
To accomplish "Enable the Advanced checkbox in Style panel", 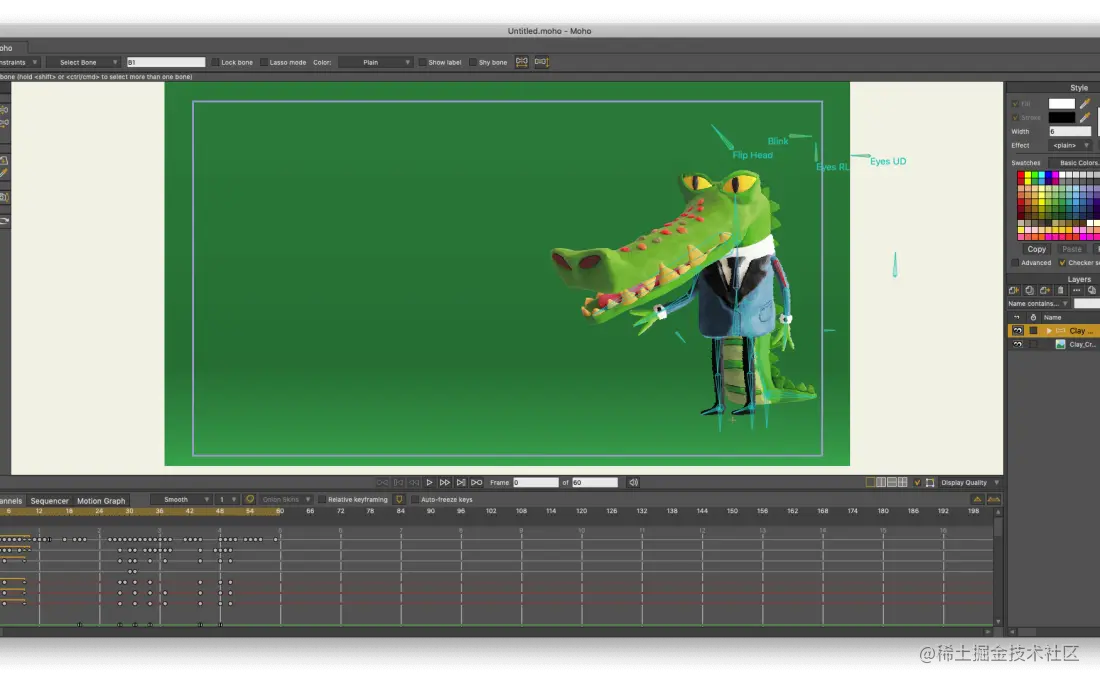I will (1015, 263).
